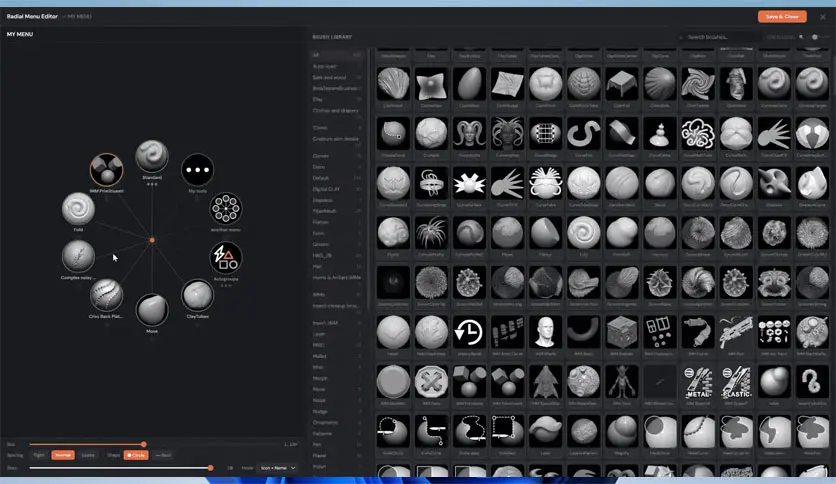Click the orange radial menu center point
The width and height of the screenshot is (836, 484).
152,240
